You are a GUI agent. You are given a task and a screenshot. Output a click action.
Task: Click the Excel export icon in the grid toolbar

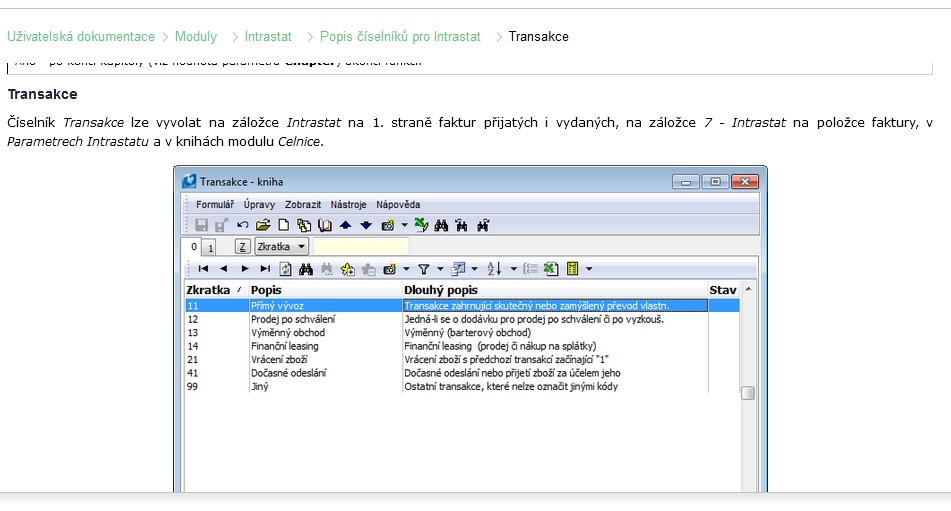[551, 269]
